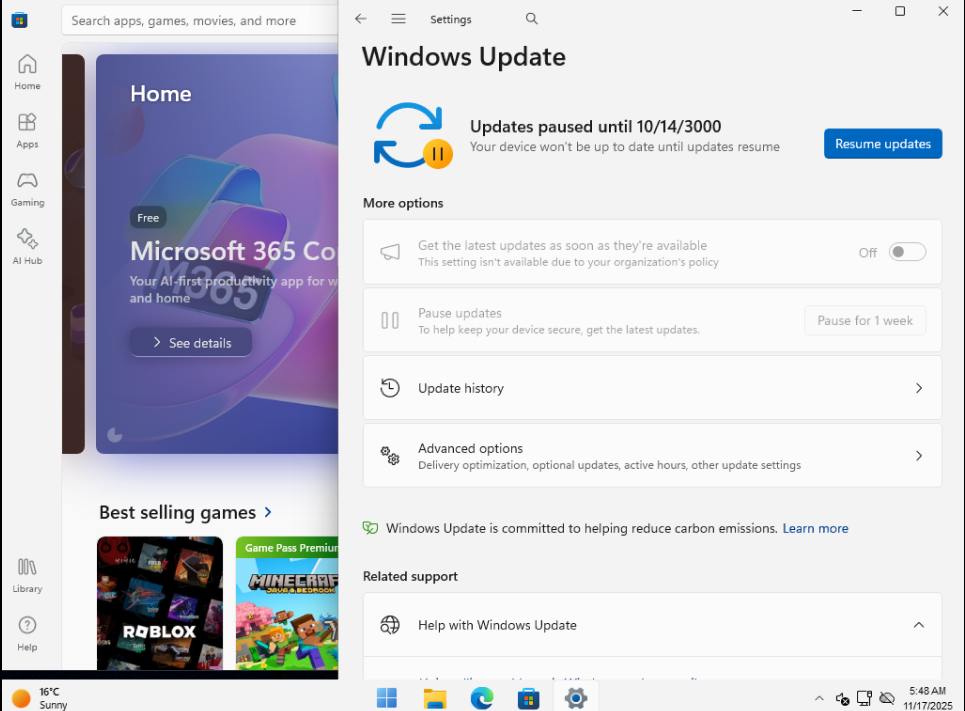
Task: Open AI Hub in Microsoft Store
Action: [x=27, y=247]
